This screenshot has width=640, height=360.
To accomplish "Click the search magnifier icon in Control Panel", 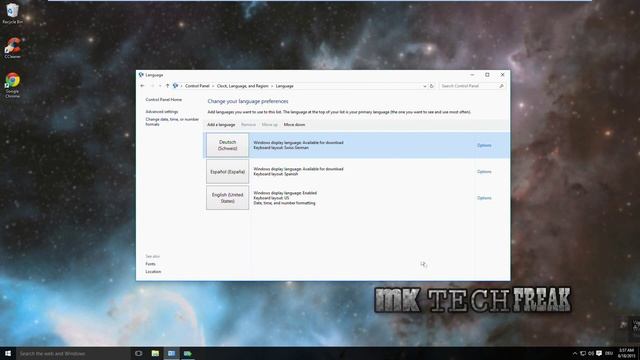I will point(501,86).
